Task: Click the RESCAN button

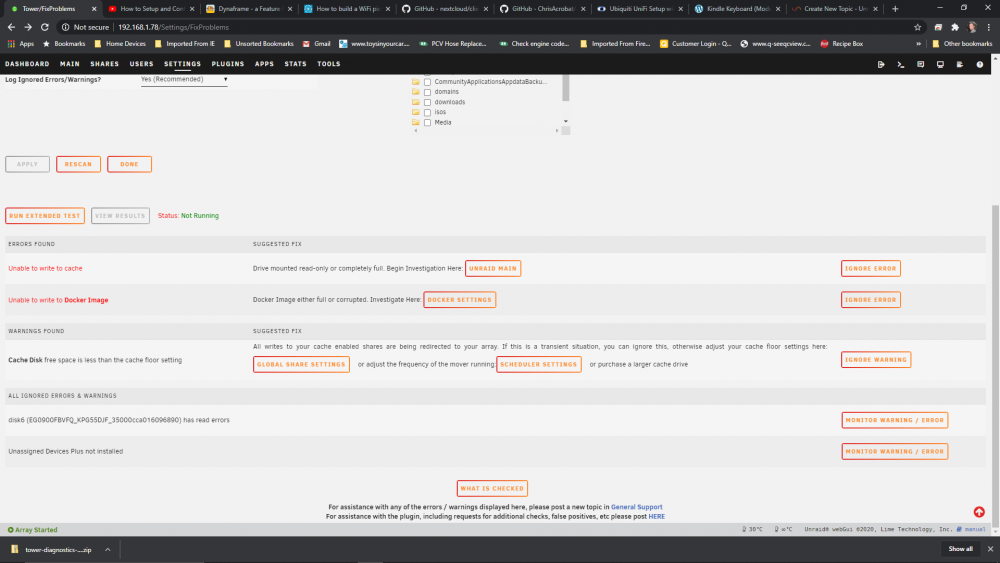Action: (78, 164)
